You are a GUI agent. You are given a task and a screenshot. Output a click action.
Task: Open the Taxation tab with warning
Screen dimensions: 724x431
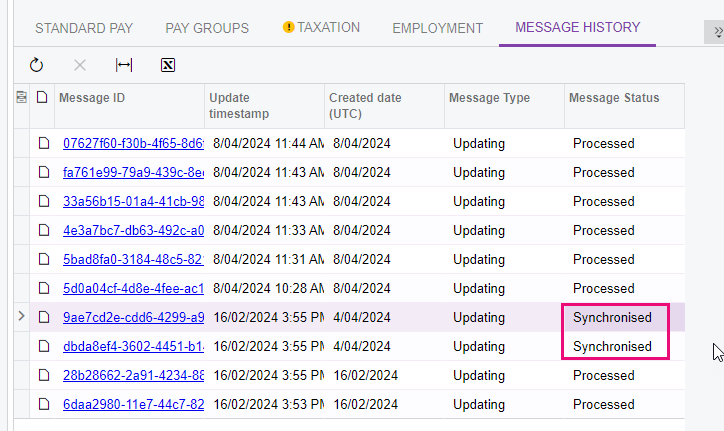click(x=321, y=28)
